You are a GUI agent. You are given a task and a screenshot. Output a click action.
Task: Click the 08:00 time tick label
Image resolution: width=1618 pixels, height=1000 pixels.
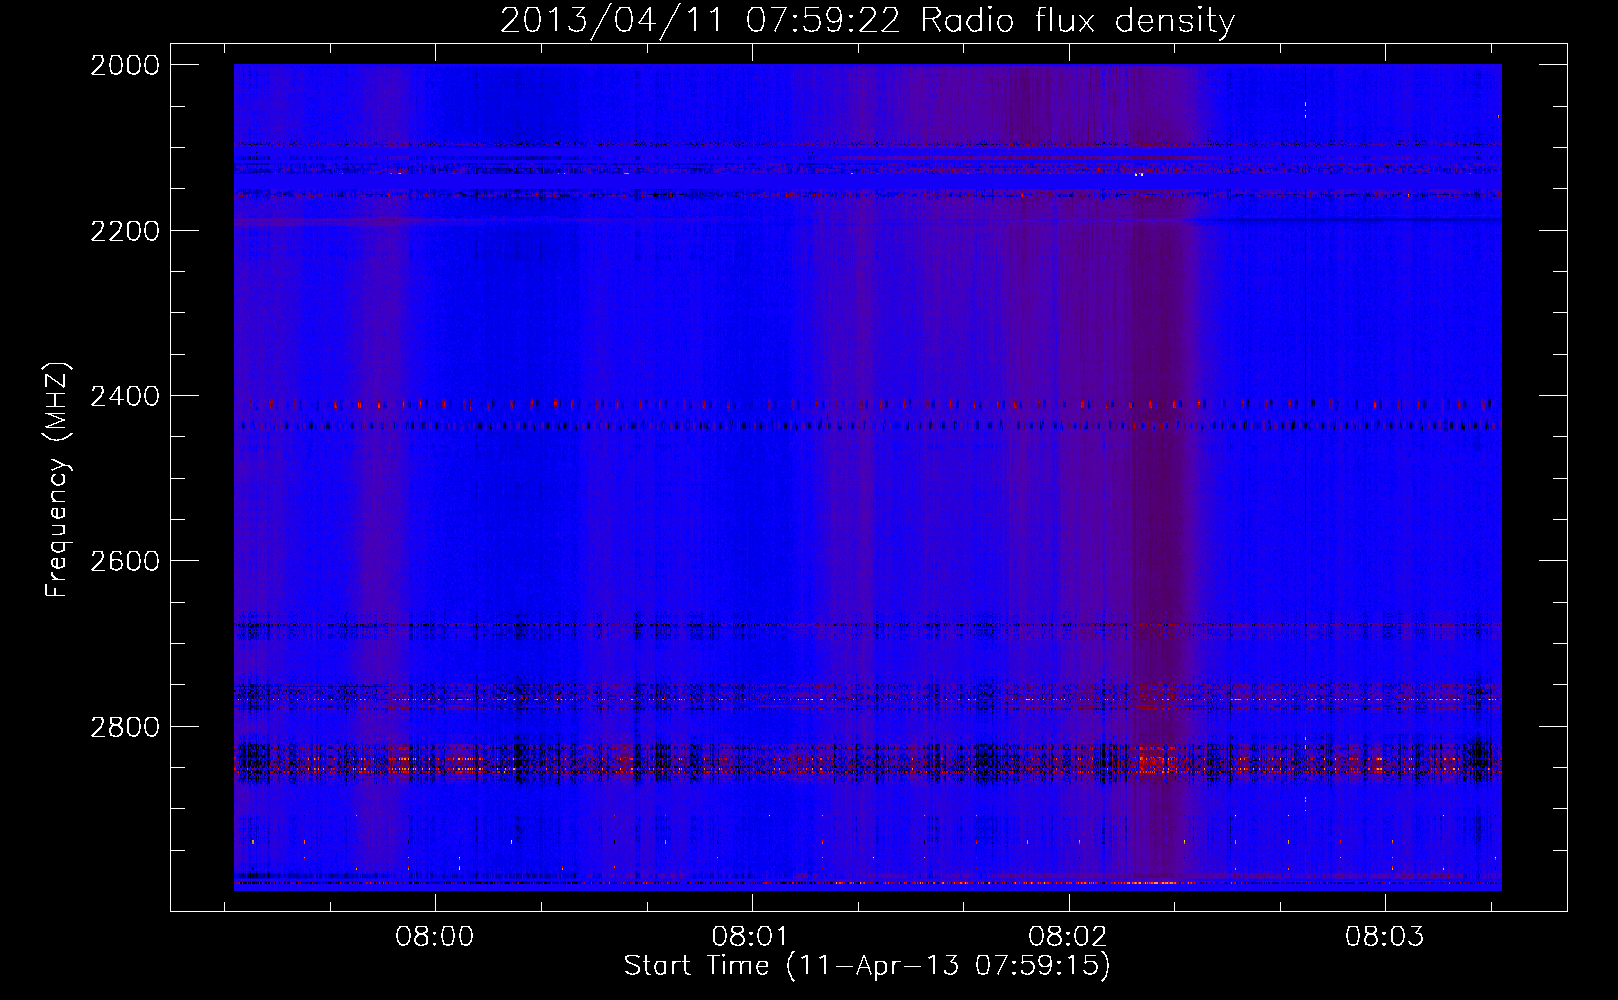(x=435, y=937)
